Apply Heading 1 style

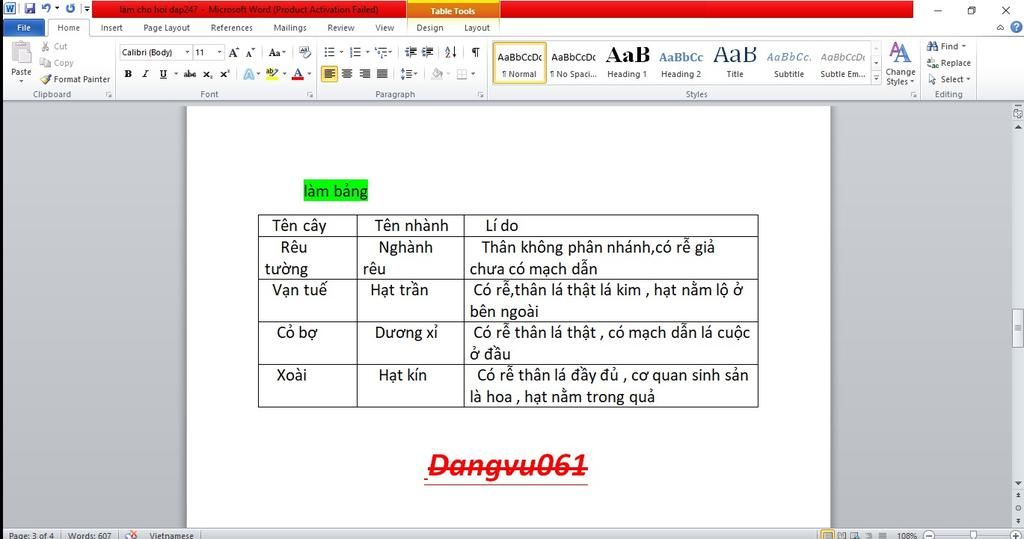627,63
